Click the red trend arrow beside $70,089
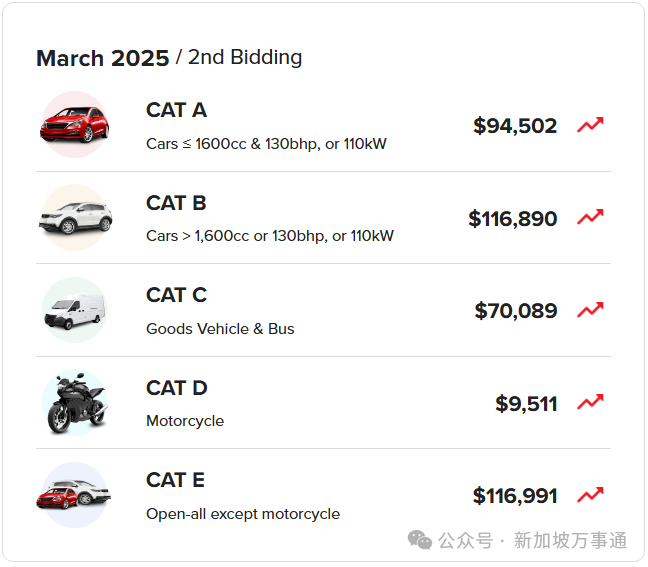The image size is (648, 567). click(590, 310)
